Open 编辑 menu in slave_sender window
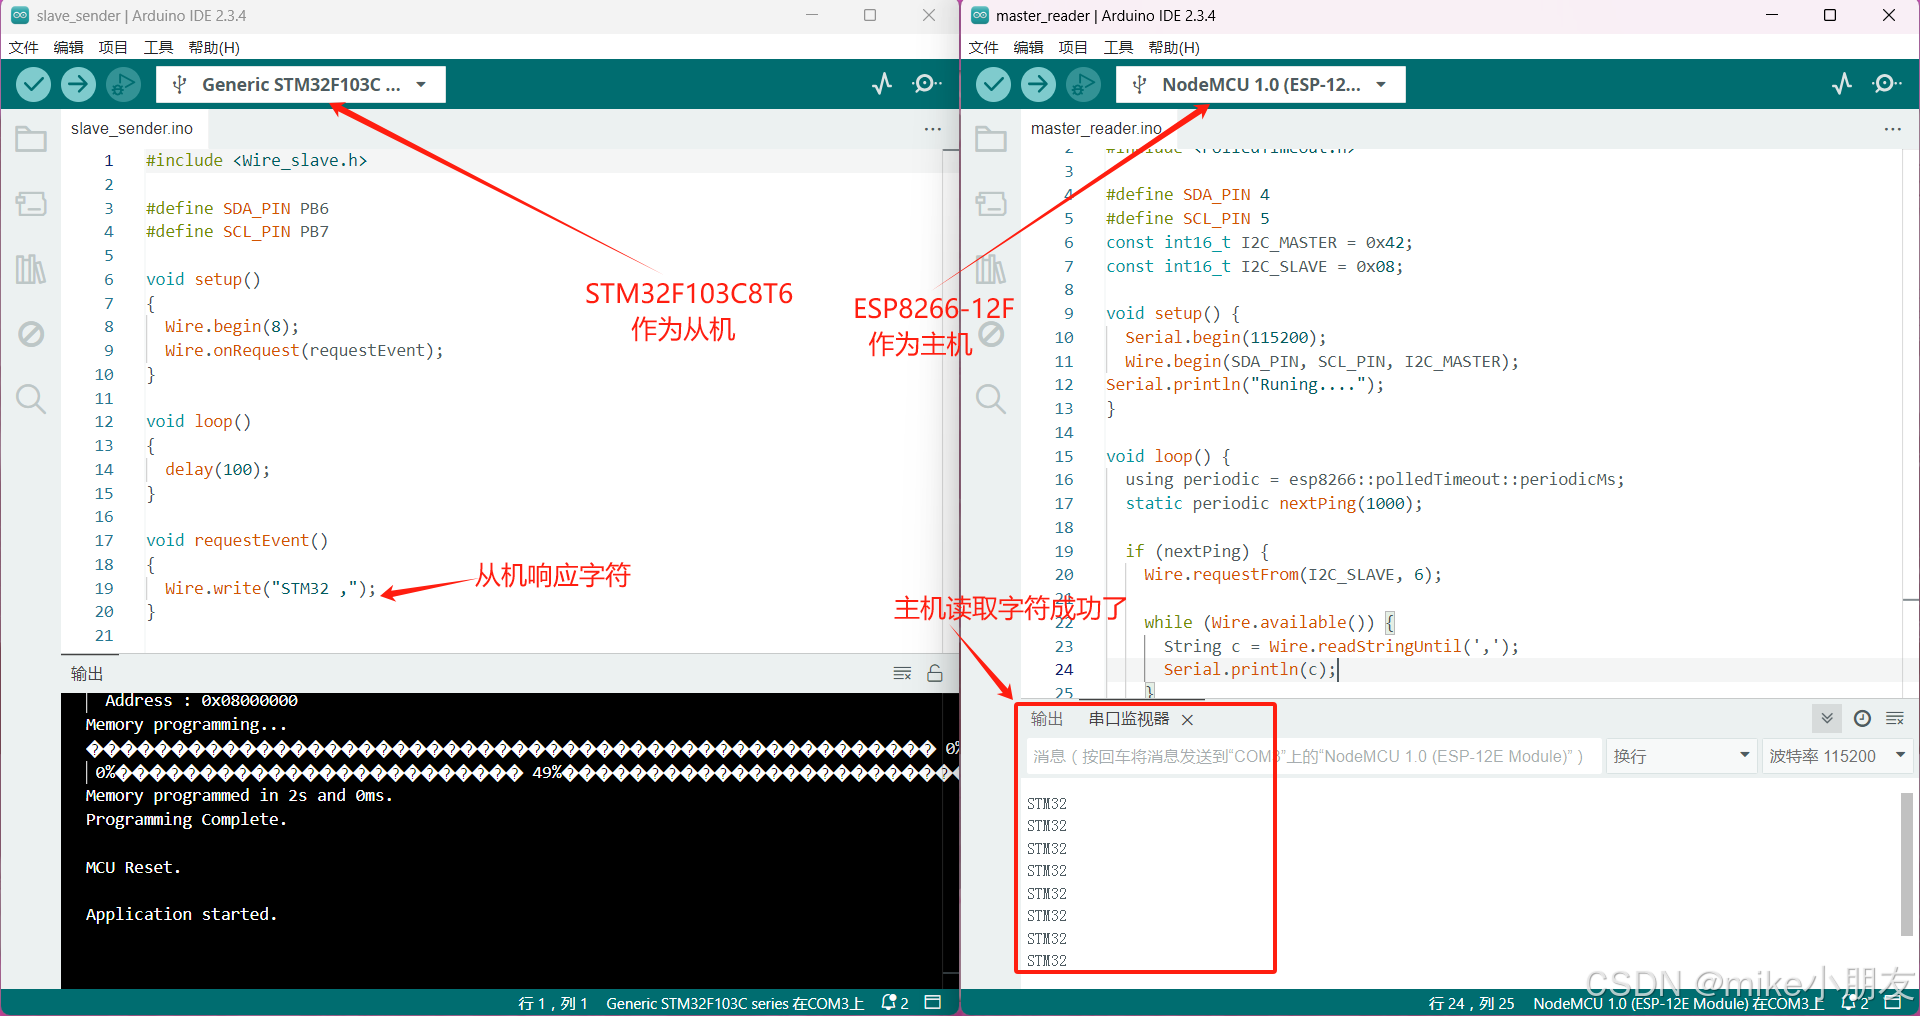The image size is (1920, 1016). point(69,47)
